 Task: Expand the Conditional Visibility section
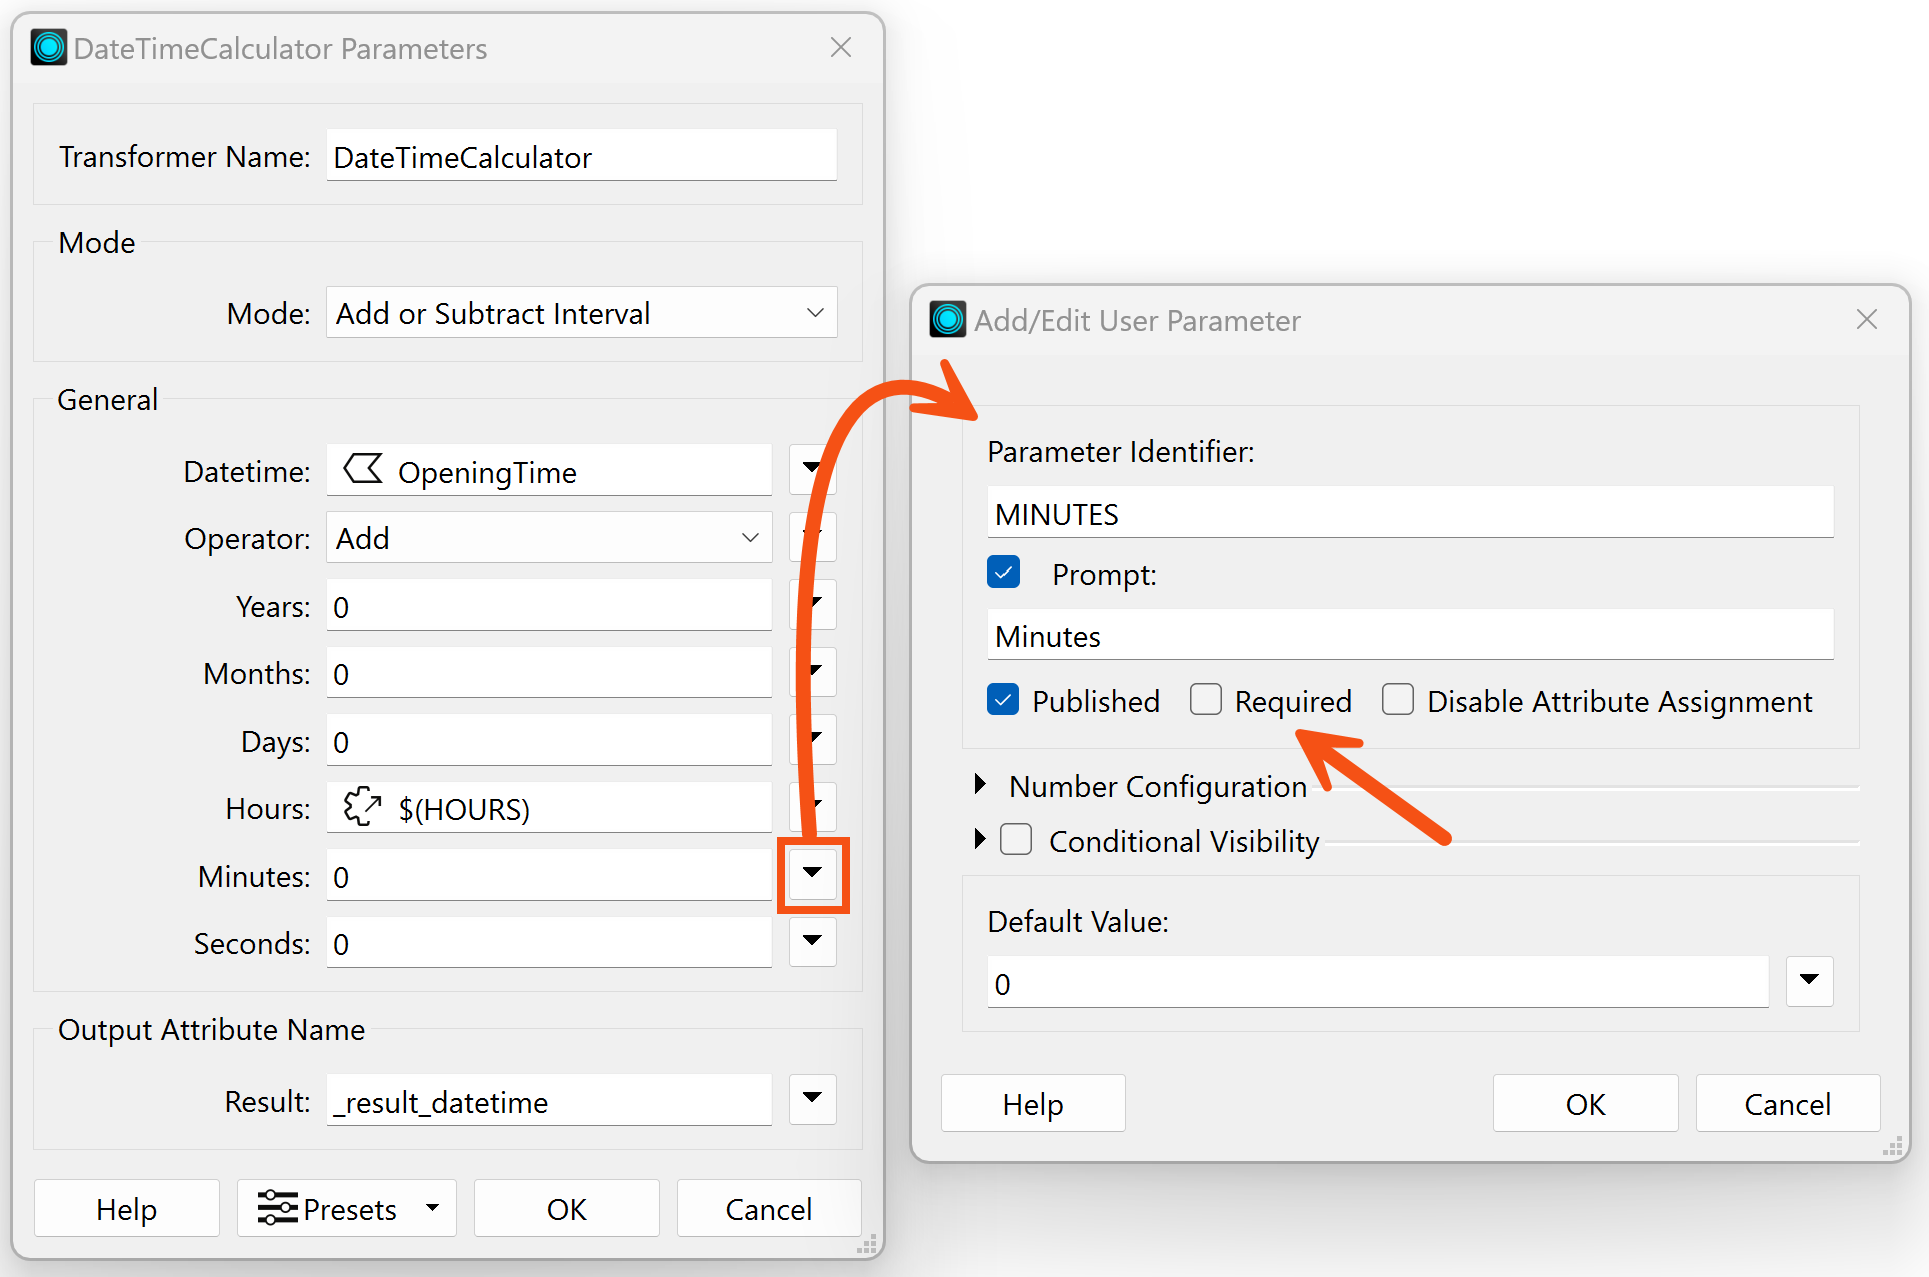pos(978,840)
